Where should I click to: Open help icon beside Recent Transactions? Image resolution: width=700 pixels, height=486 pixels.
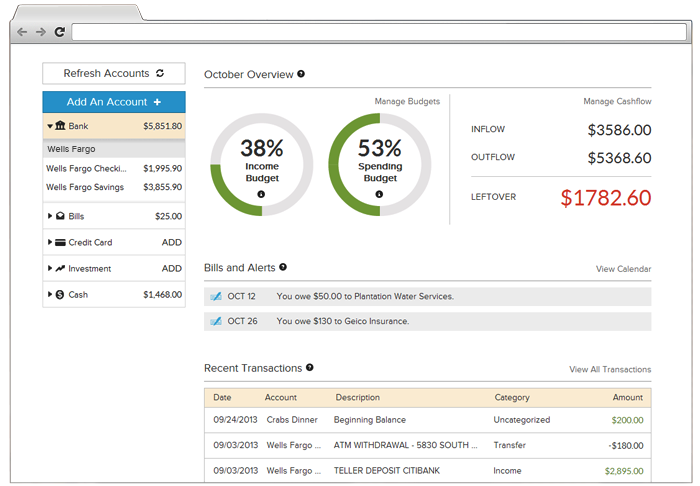[310, 367]
